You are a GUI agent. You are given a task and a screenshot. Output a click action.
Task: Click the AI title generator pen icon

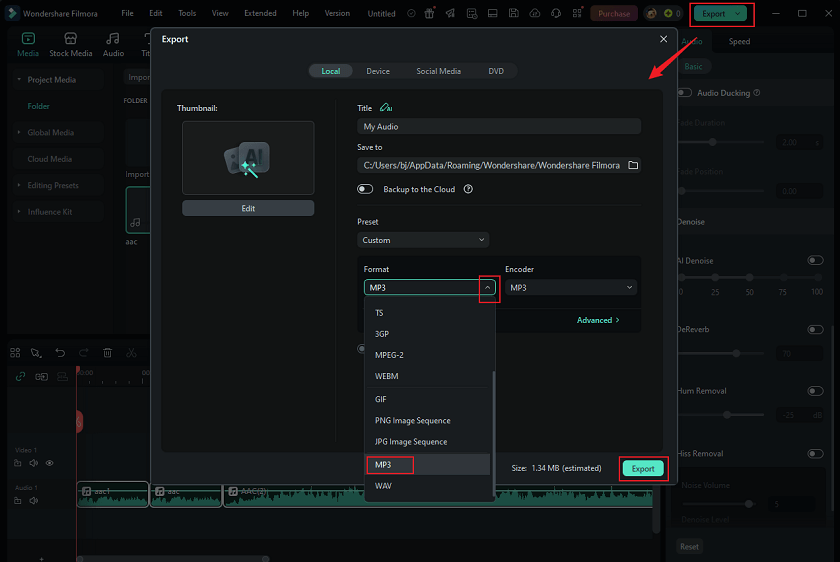(386, 108)
